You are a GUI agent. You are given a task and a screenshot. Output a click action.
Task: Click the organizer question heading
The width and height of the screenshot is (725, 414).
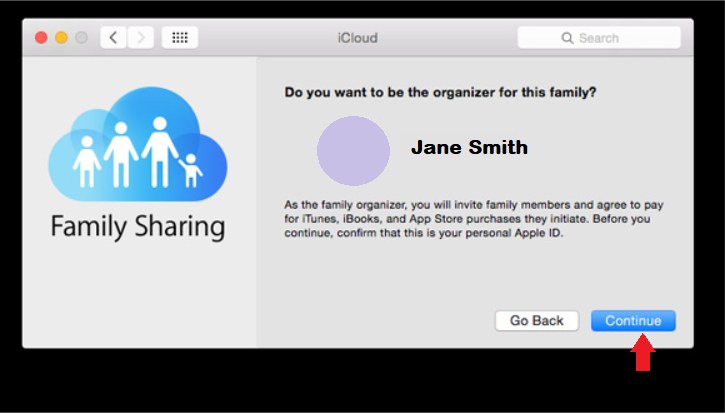tap(440, 92)
